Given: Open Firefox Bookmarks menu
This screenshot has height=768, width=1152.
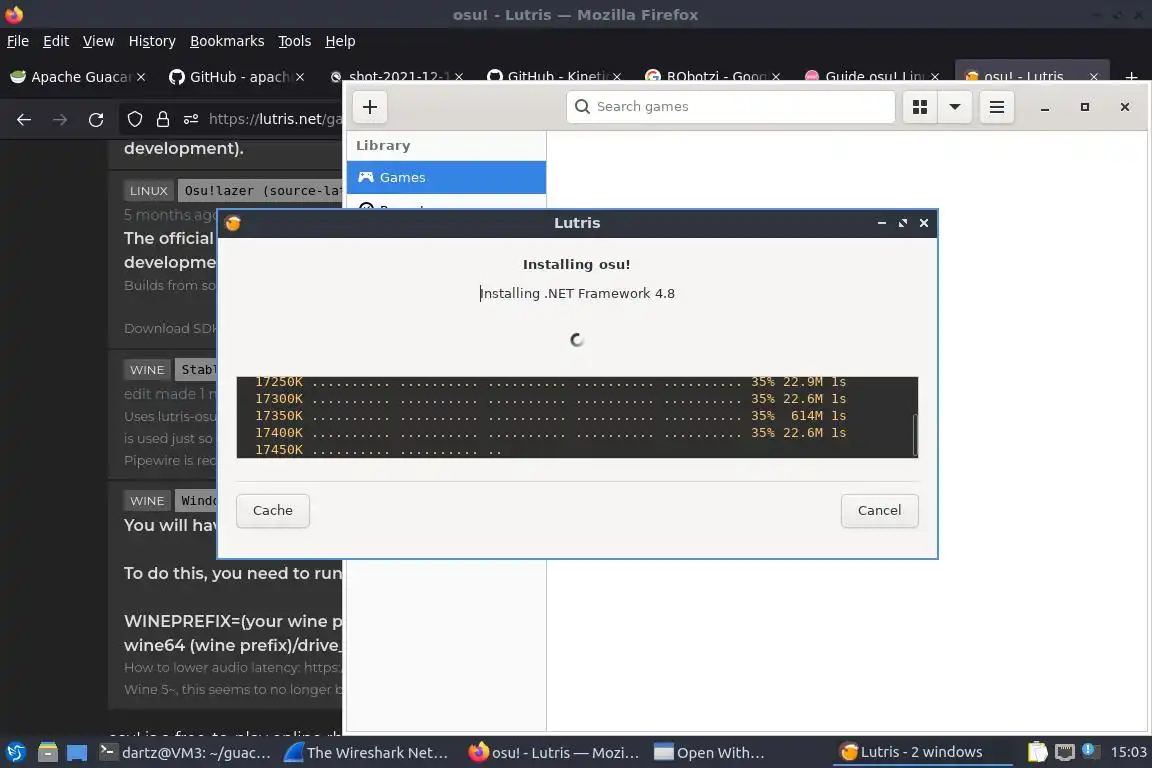Looking at the screenshot, I should 227,41.
